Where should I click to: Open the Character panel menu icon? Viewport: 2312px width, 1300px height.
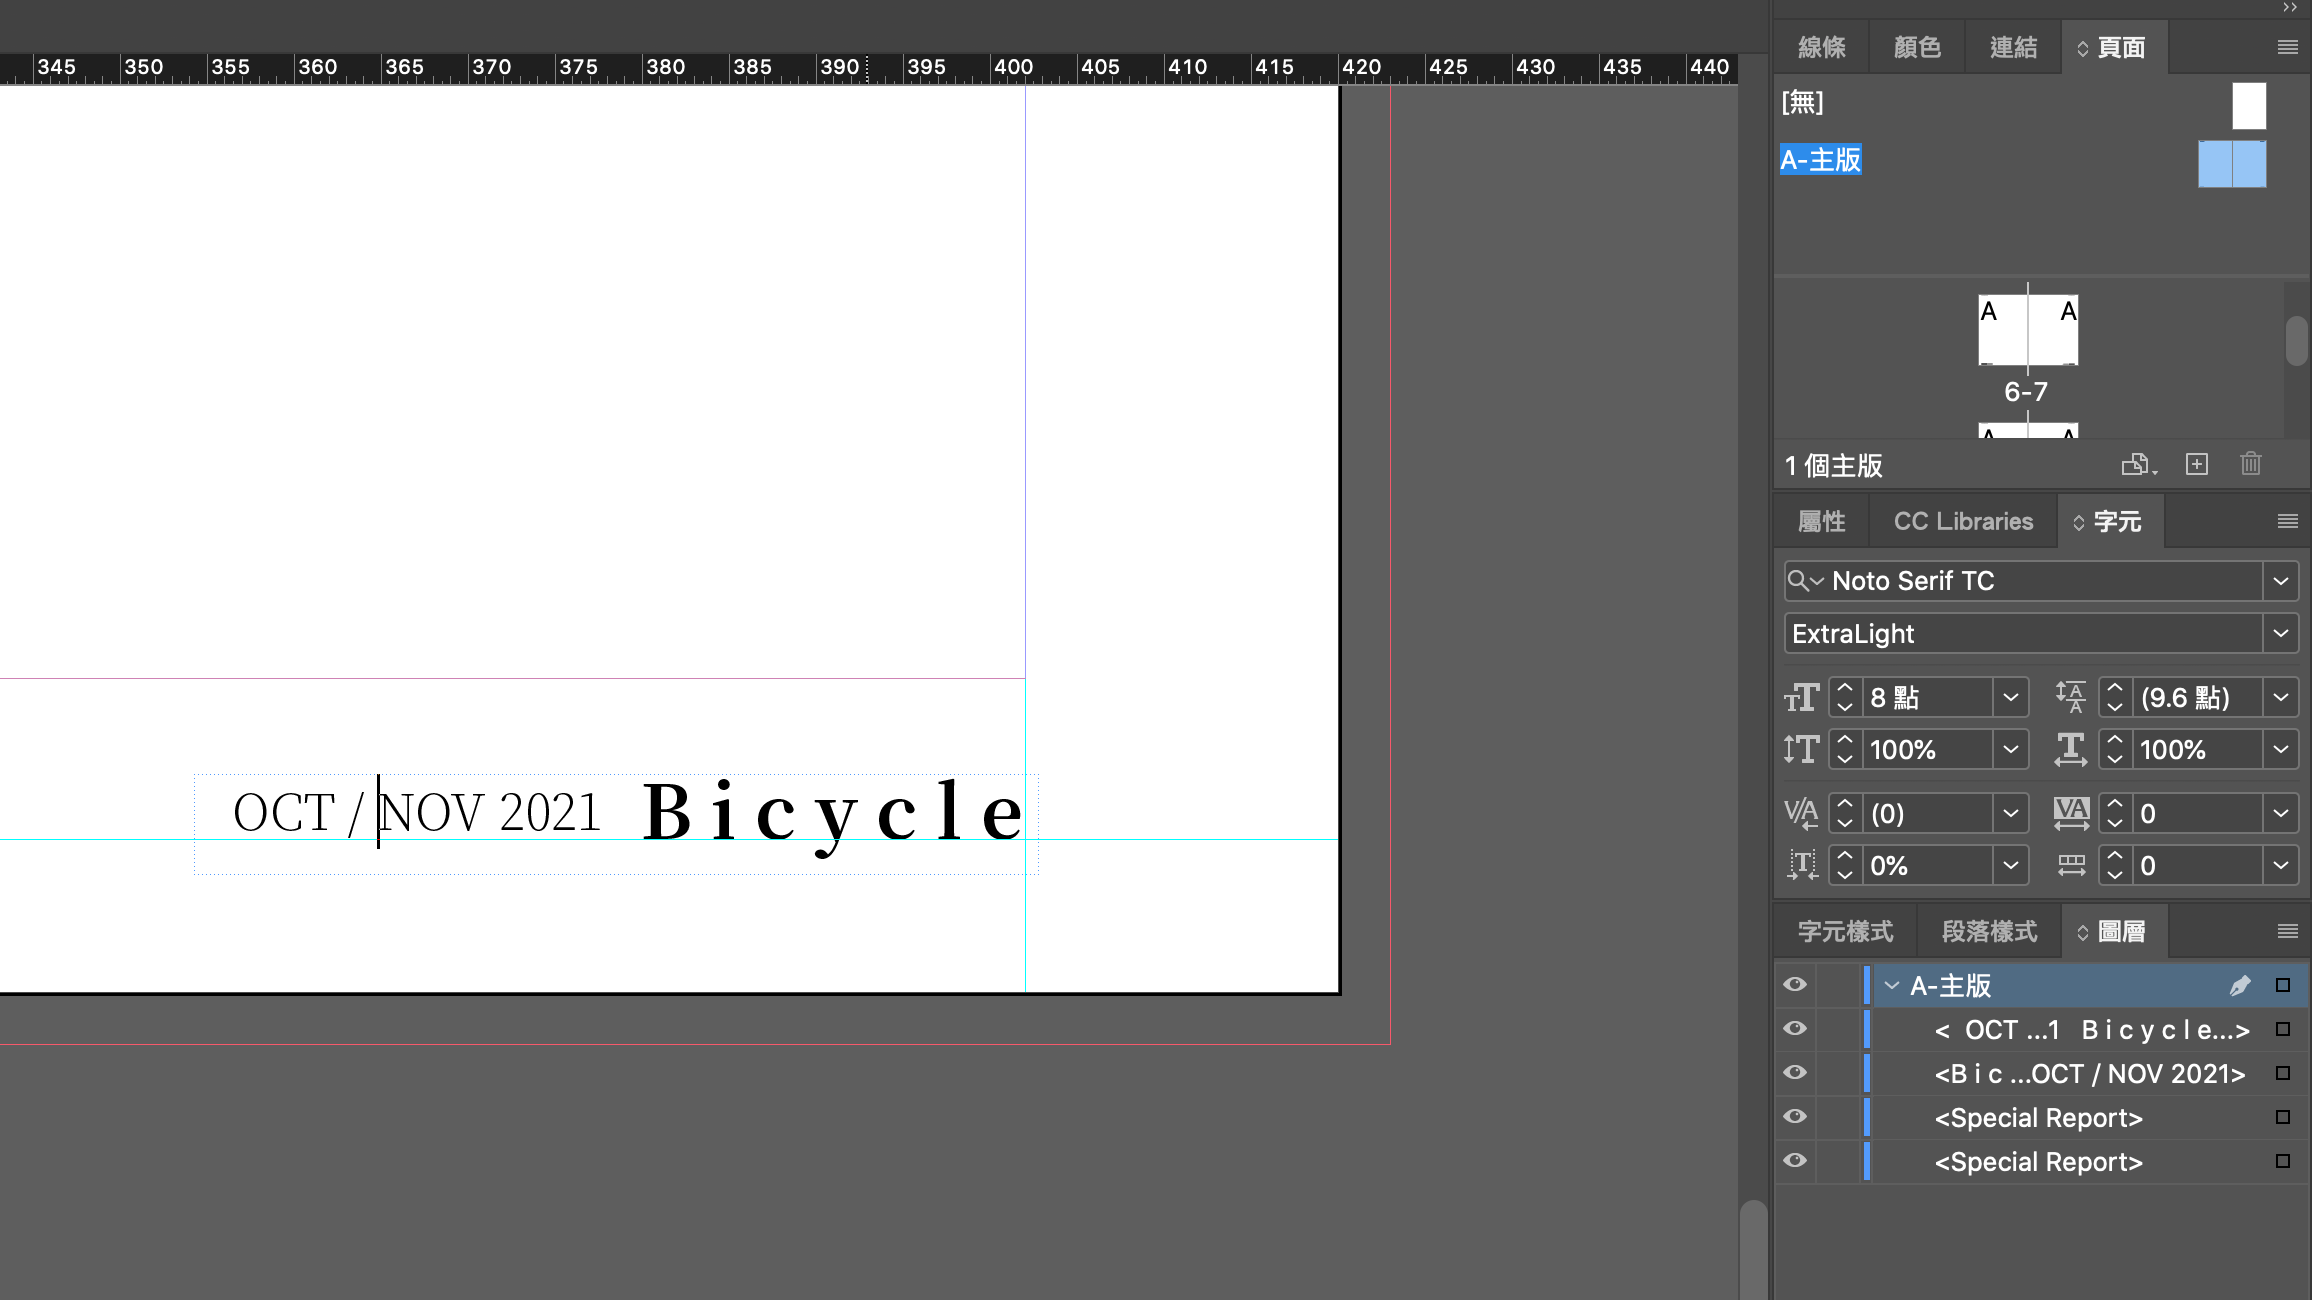[x=2287, y=521]
